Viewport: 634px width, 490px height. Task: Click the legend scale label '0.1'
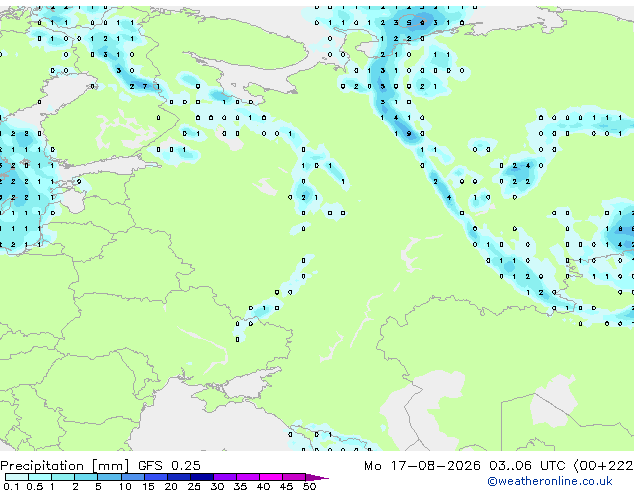11,486
